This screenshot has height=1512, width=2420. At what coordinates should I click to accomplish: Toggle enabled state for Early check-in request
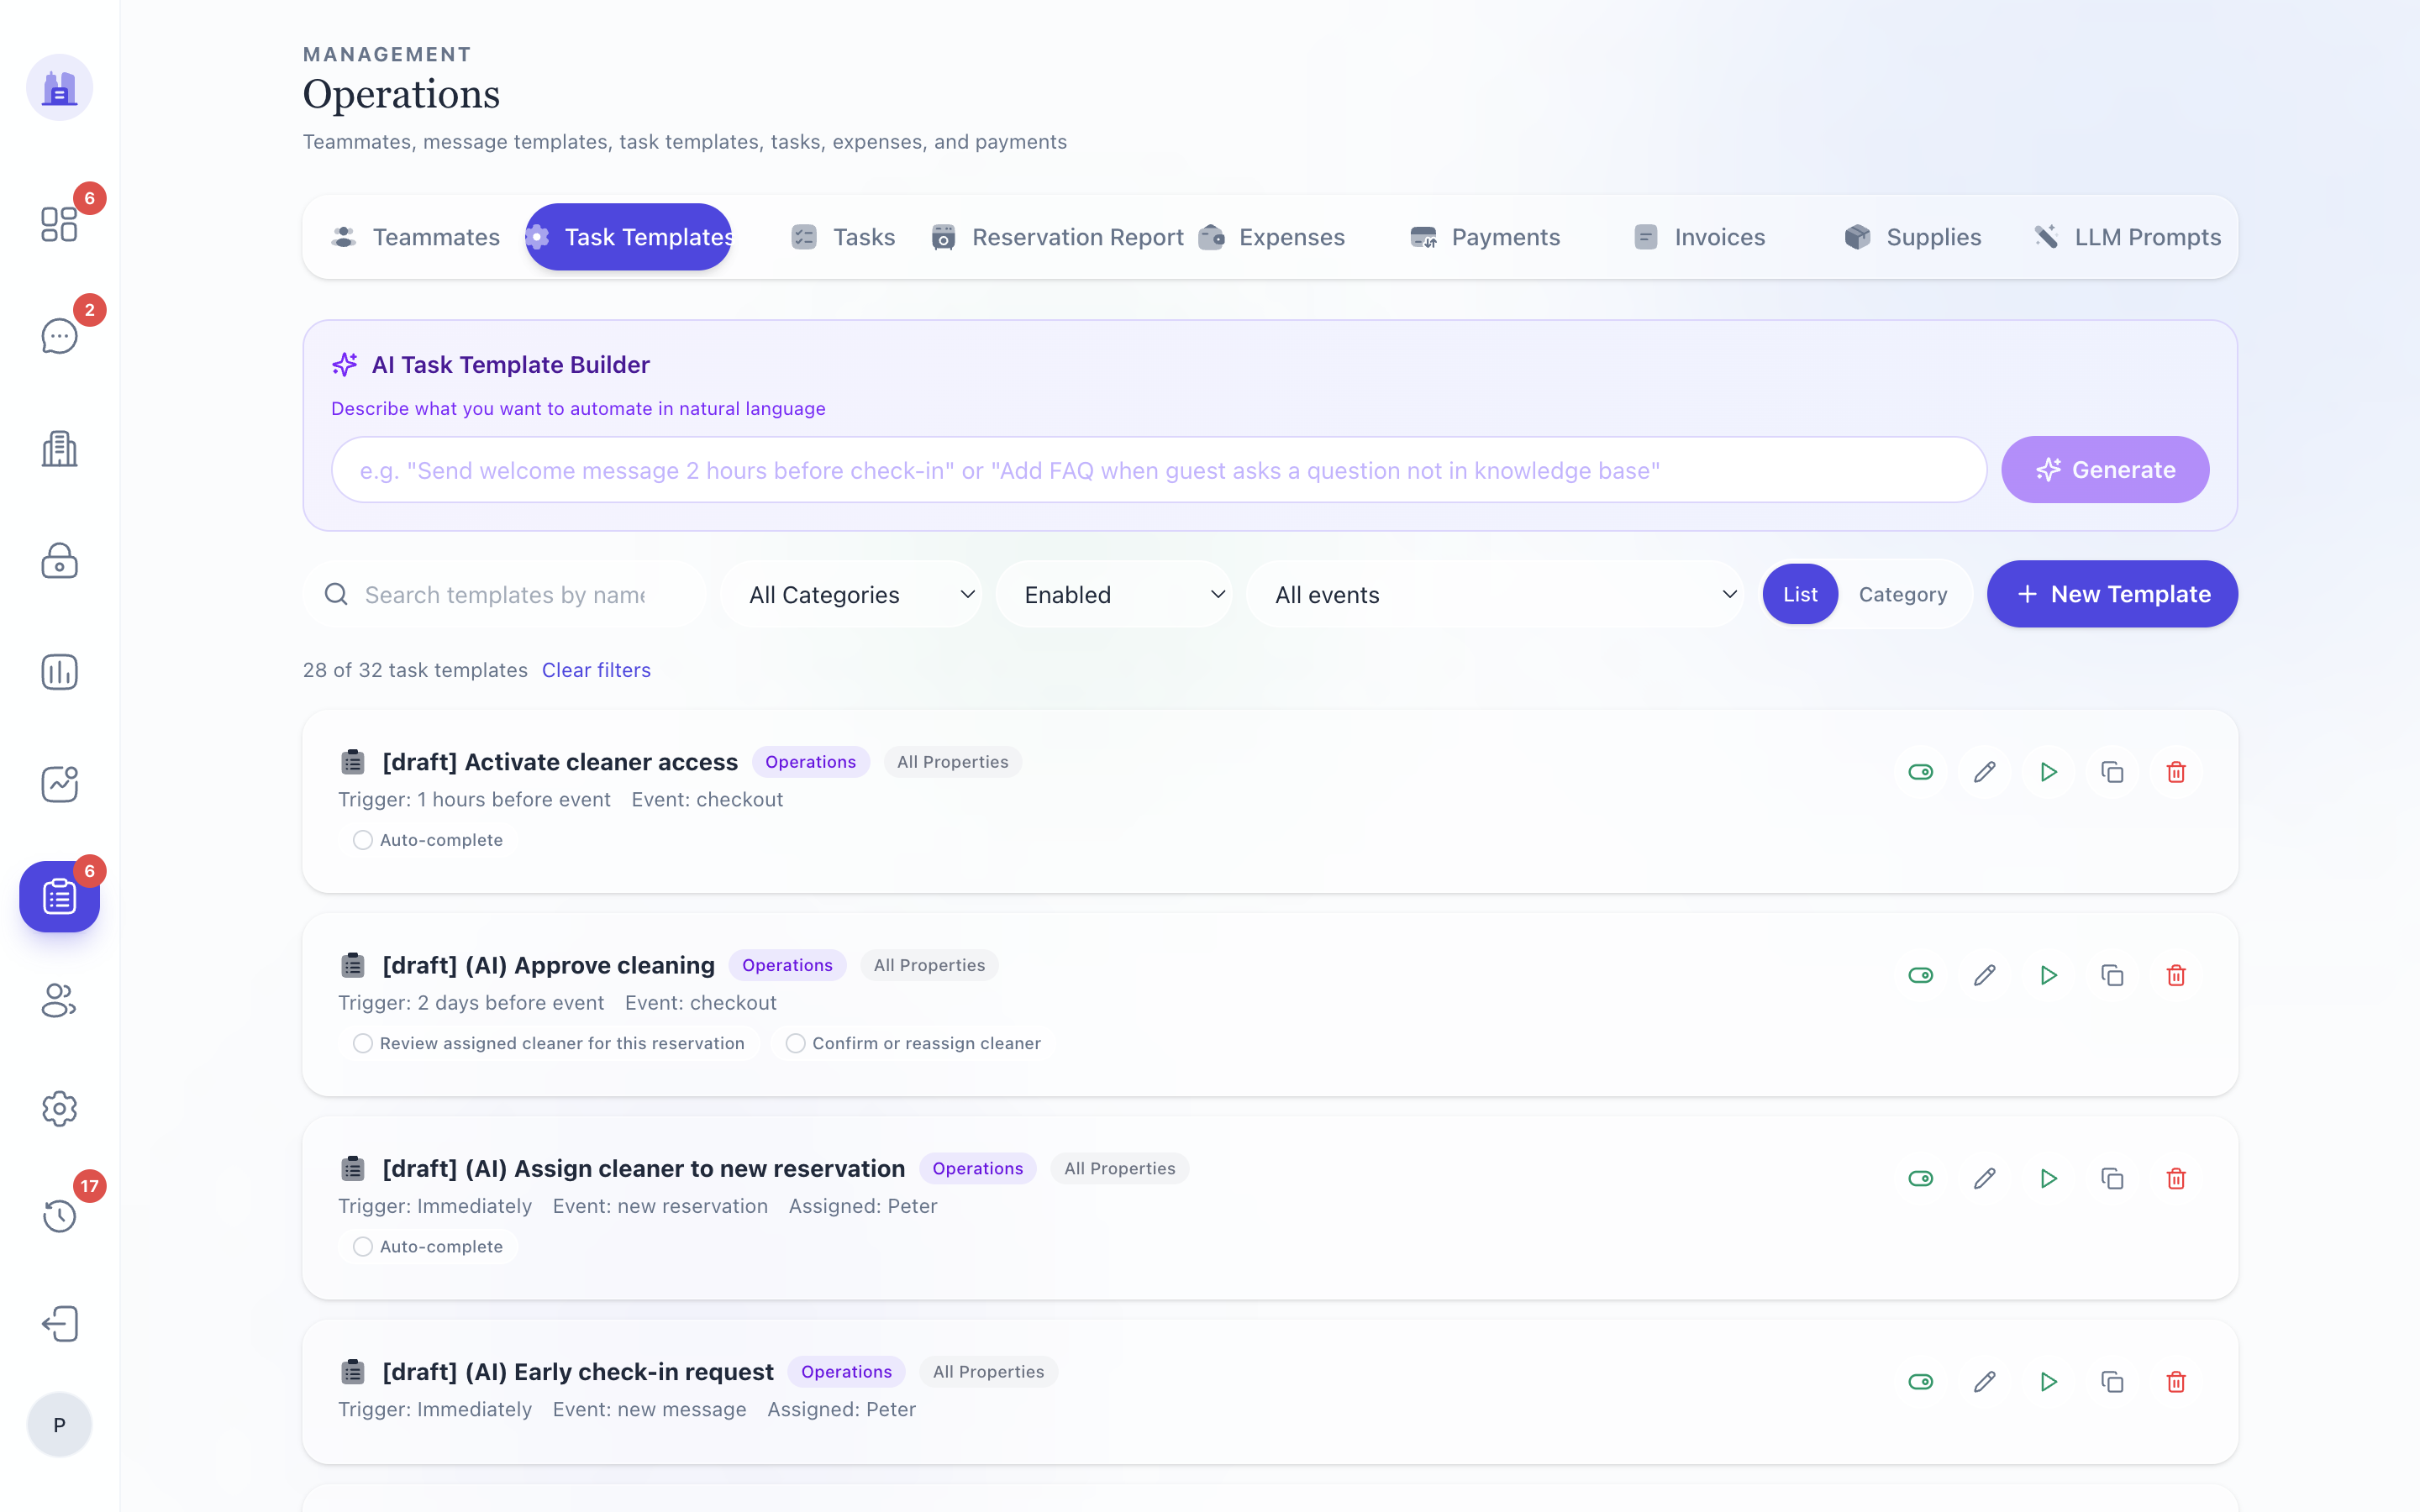(x=1920, y=1382)
